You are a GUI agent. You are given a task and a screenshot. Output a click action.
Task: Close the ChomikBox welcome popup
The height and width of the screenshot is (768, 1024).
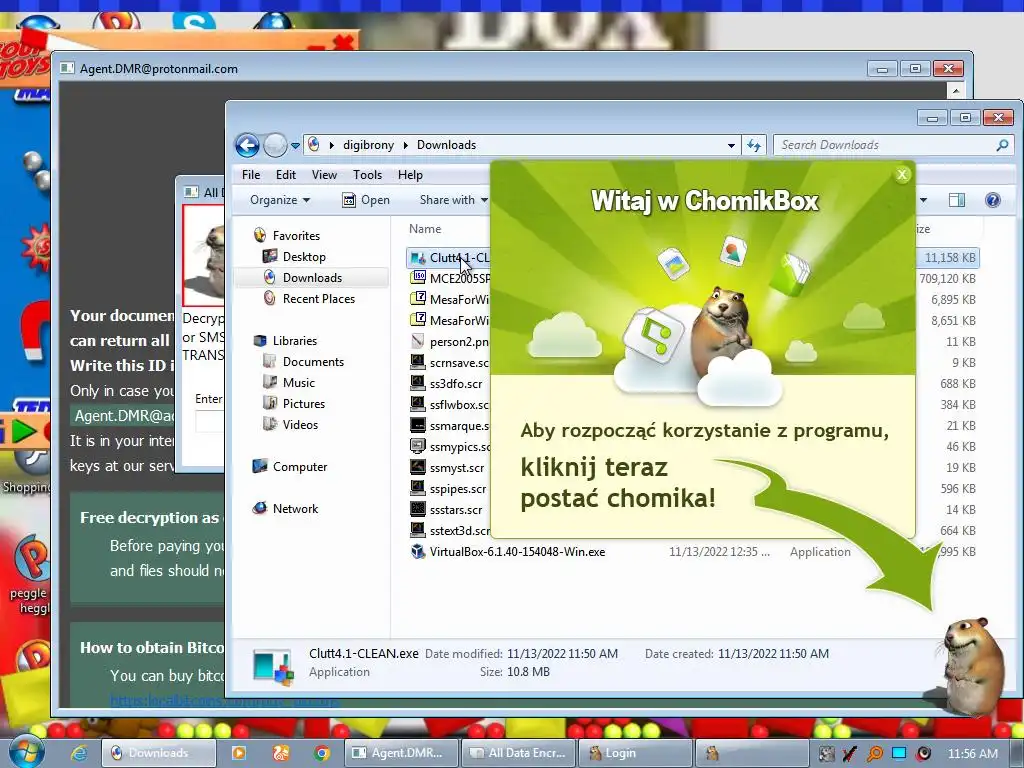tap(902, 174)
